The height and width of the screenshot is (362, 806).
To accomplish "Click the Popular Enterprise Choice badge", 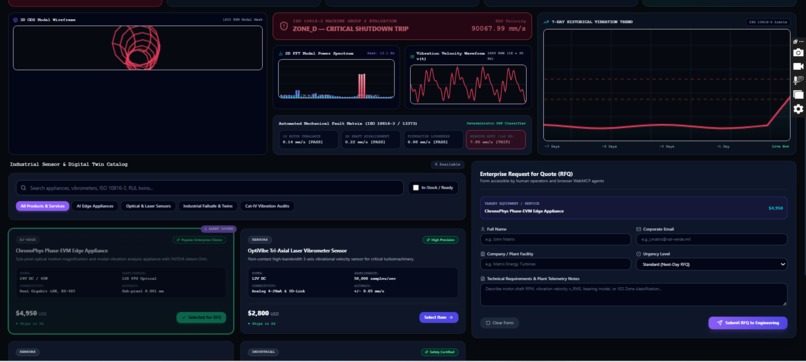I will coord(199,240).
